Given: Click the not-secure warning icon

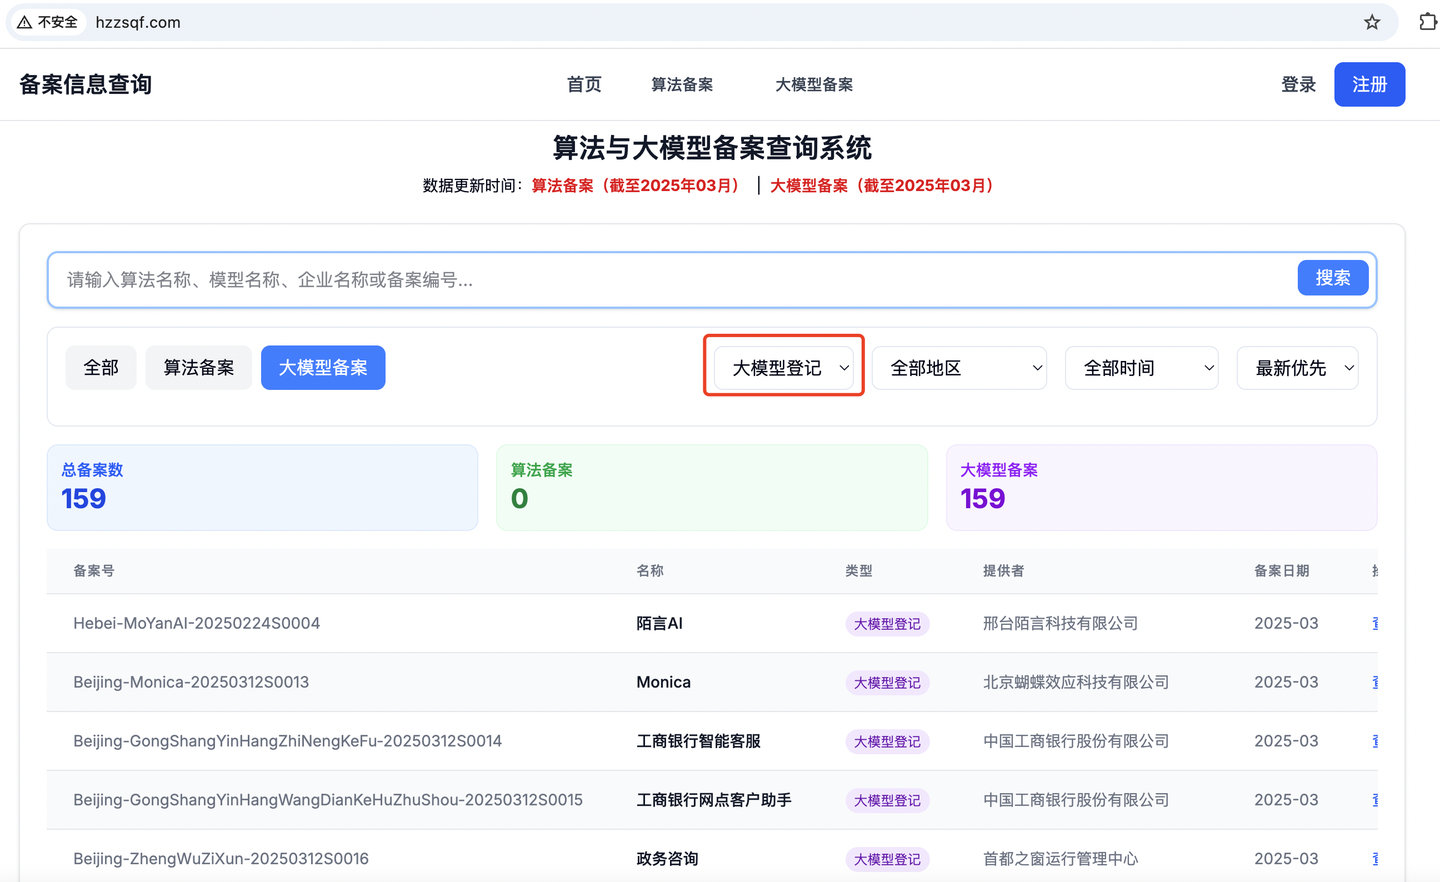Looking at the screenshot, I should point(25,22).
